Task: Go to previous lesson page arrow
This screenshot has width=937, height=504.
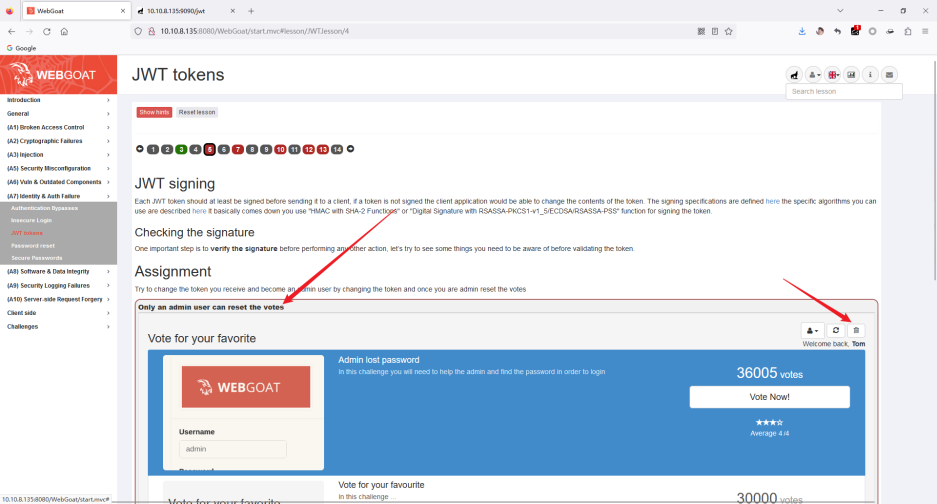Action: [x=140, y=149]
